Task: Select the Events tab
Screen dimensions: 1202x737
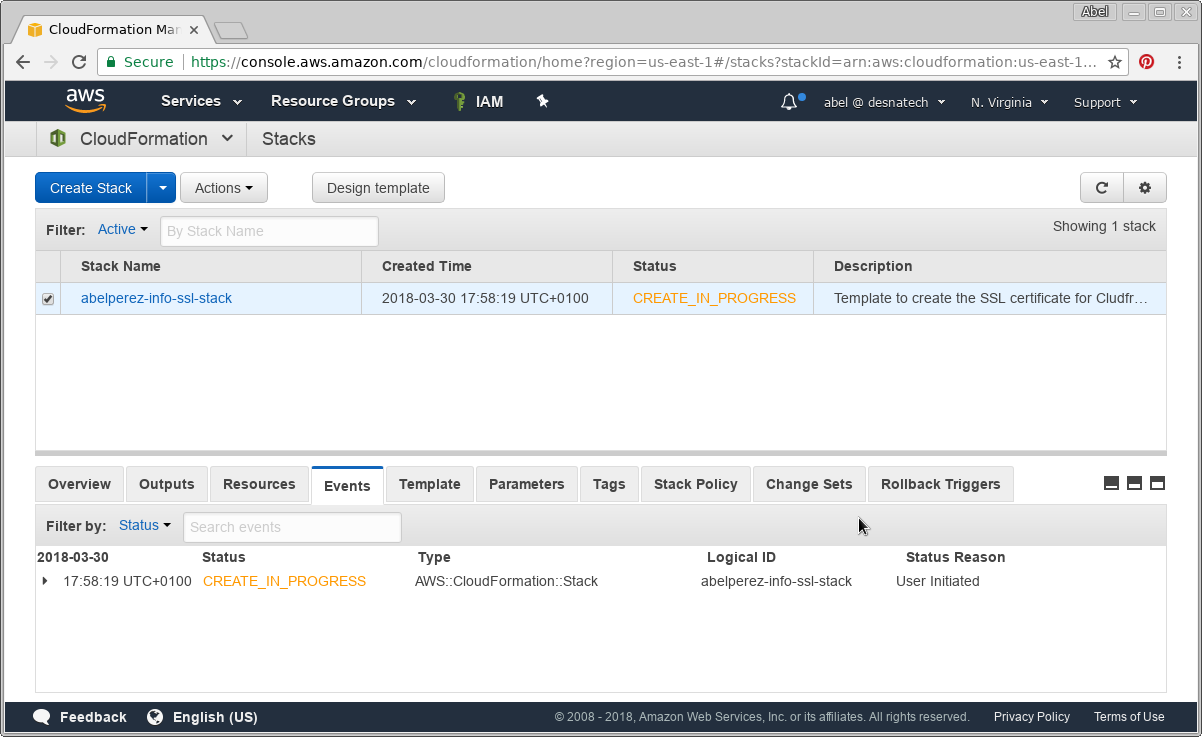Action: (x=347, y=486)
